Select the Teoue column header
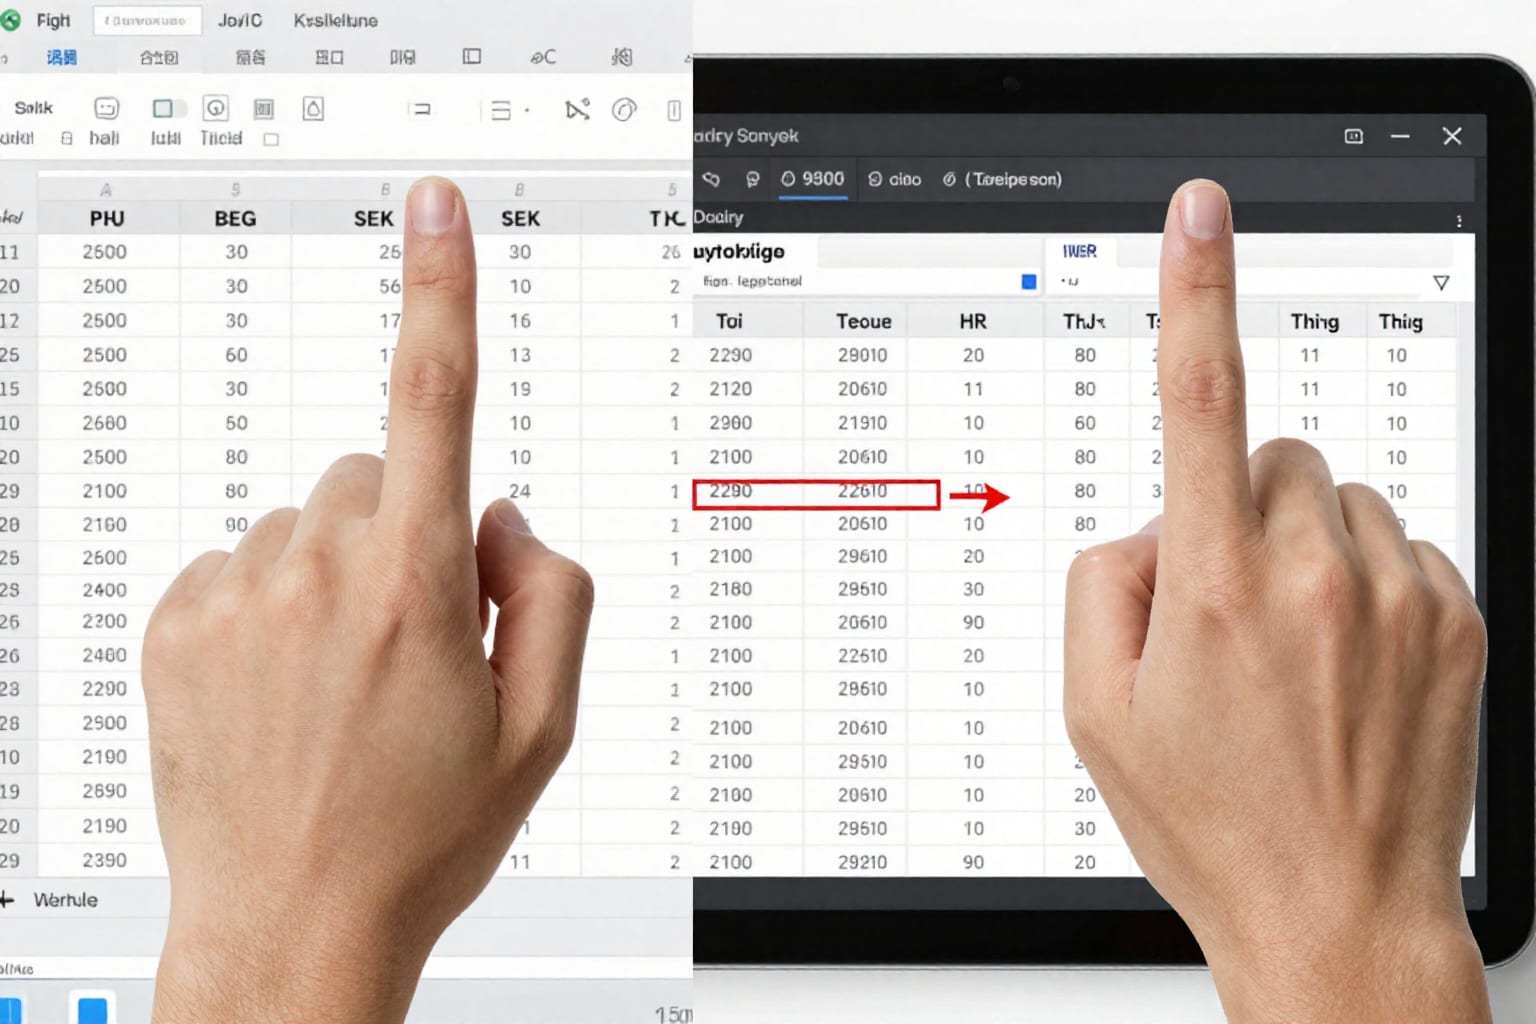 coord(864,321)
